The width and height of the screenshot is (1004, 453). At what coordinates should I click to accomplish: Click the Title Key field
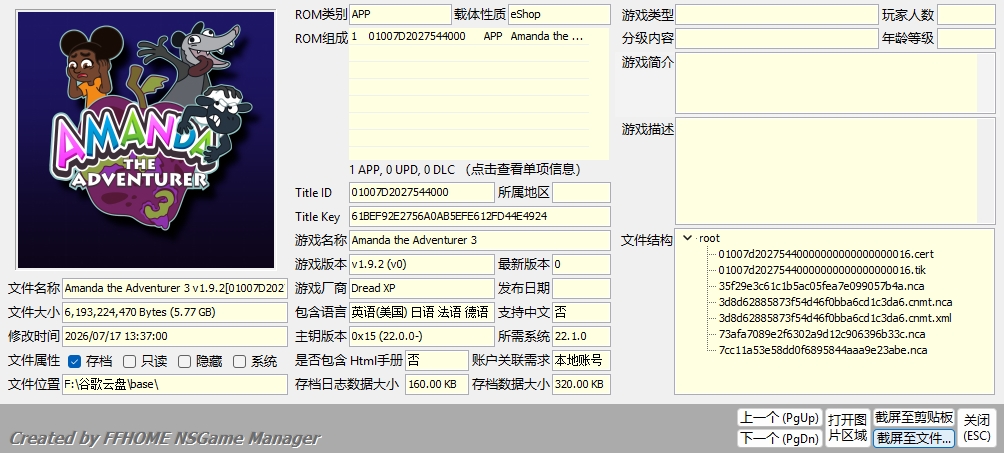(480, 217)
